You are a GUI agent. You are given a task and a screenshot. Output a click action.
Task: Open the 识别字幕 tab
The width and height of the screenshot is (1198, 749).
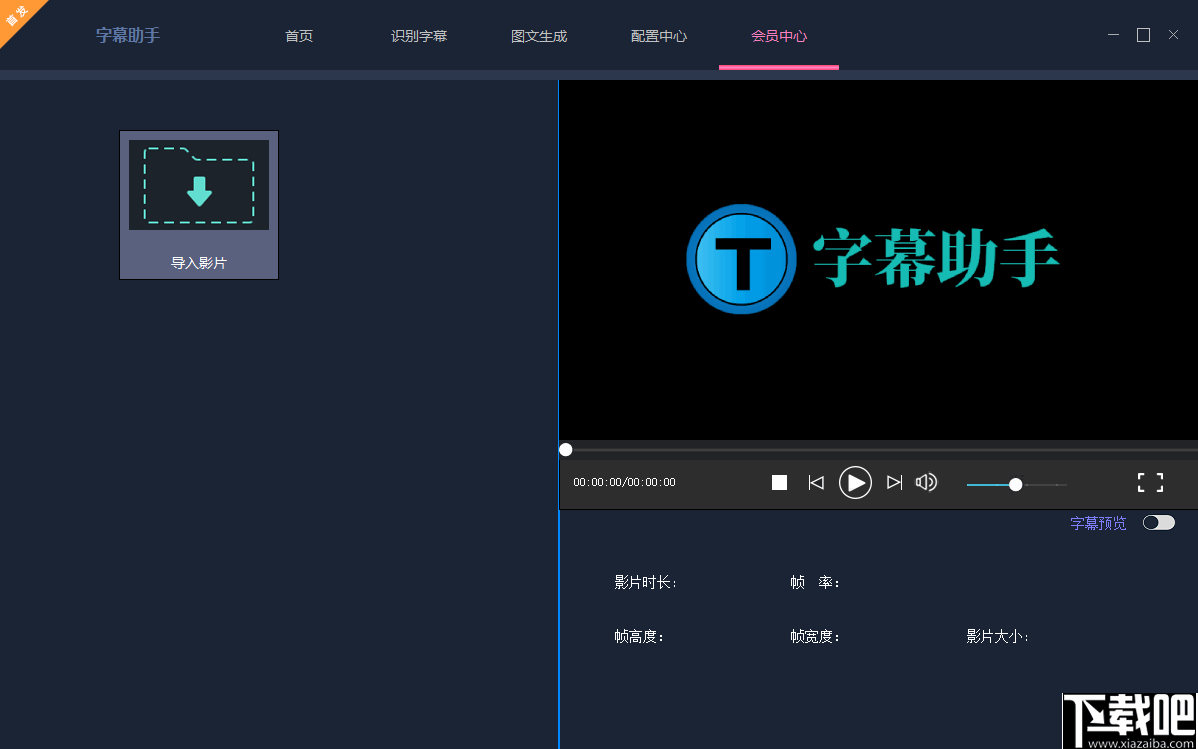[418, 34]
